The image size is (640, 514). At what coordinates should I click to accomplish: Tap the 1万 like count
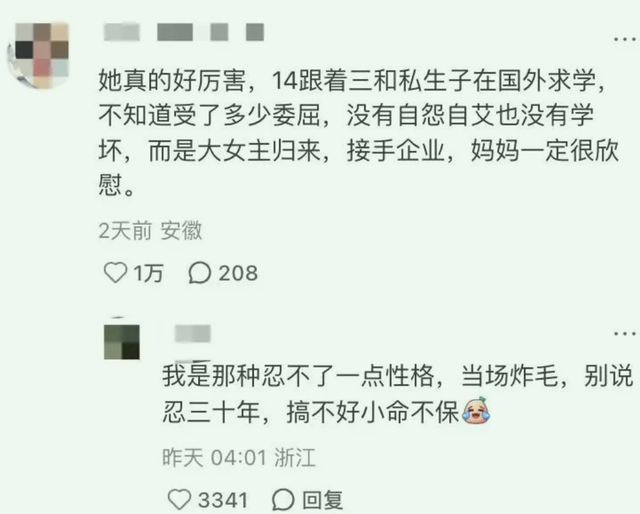pos(149,273)
